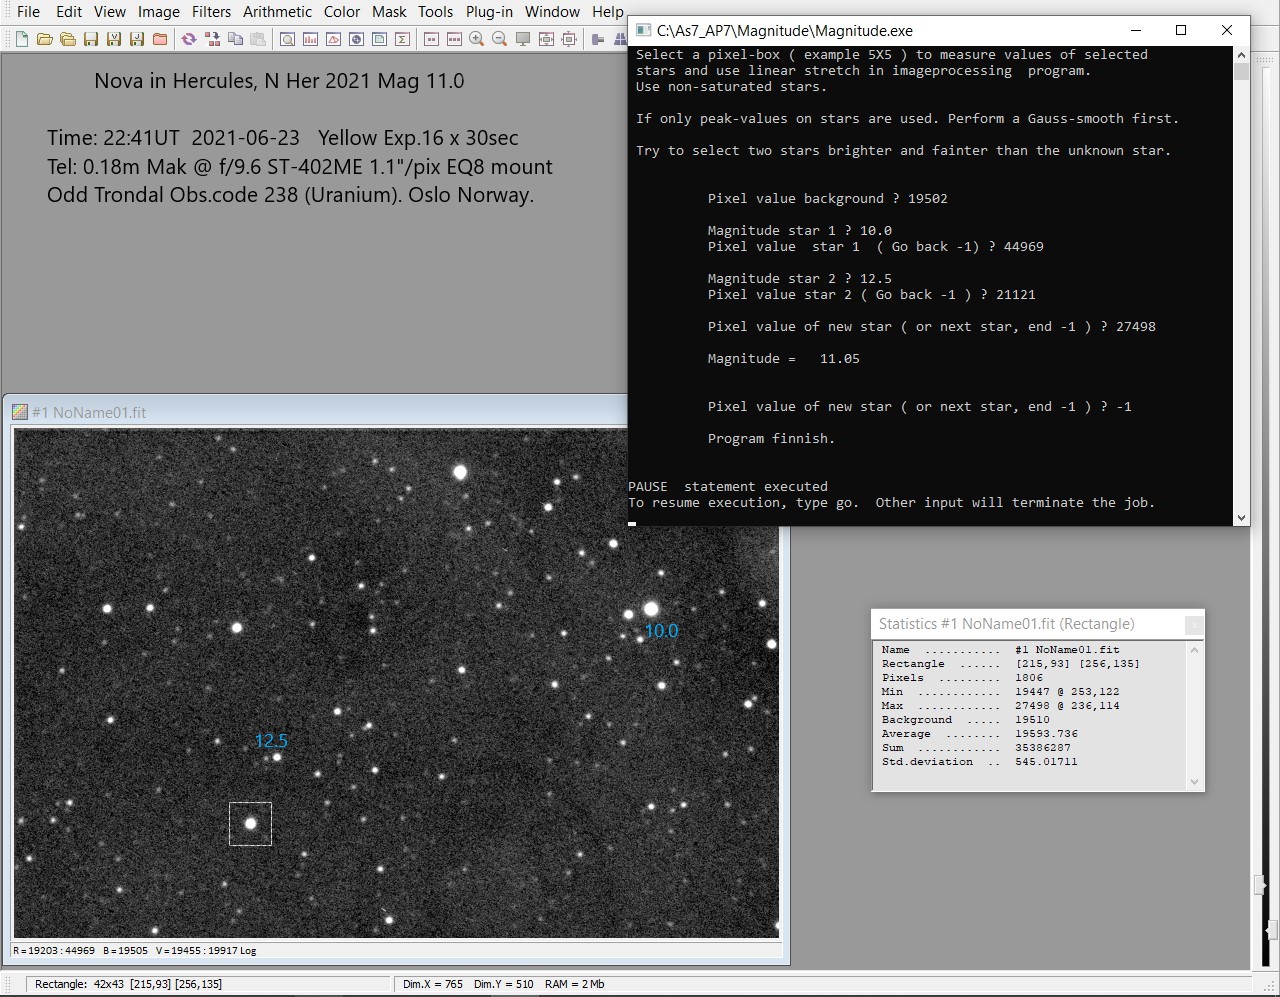Click the Sigma statistics toolbar icon
Screen dimensions: 1280x997
click(x=402, y=39)
